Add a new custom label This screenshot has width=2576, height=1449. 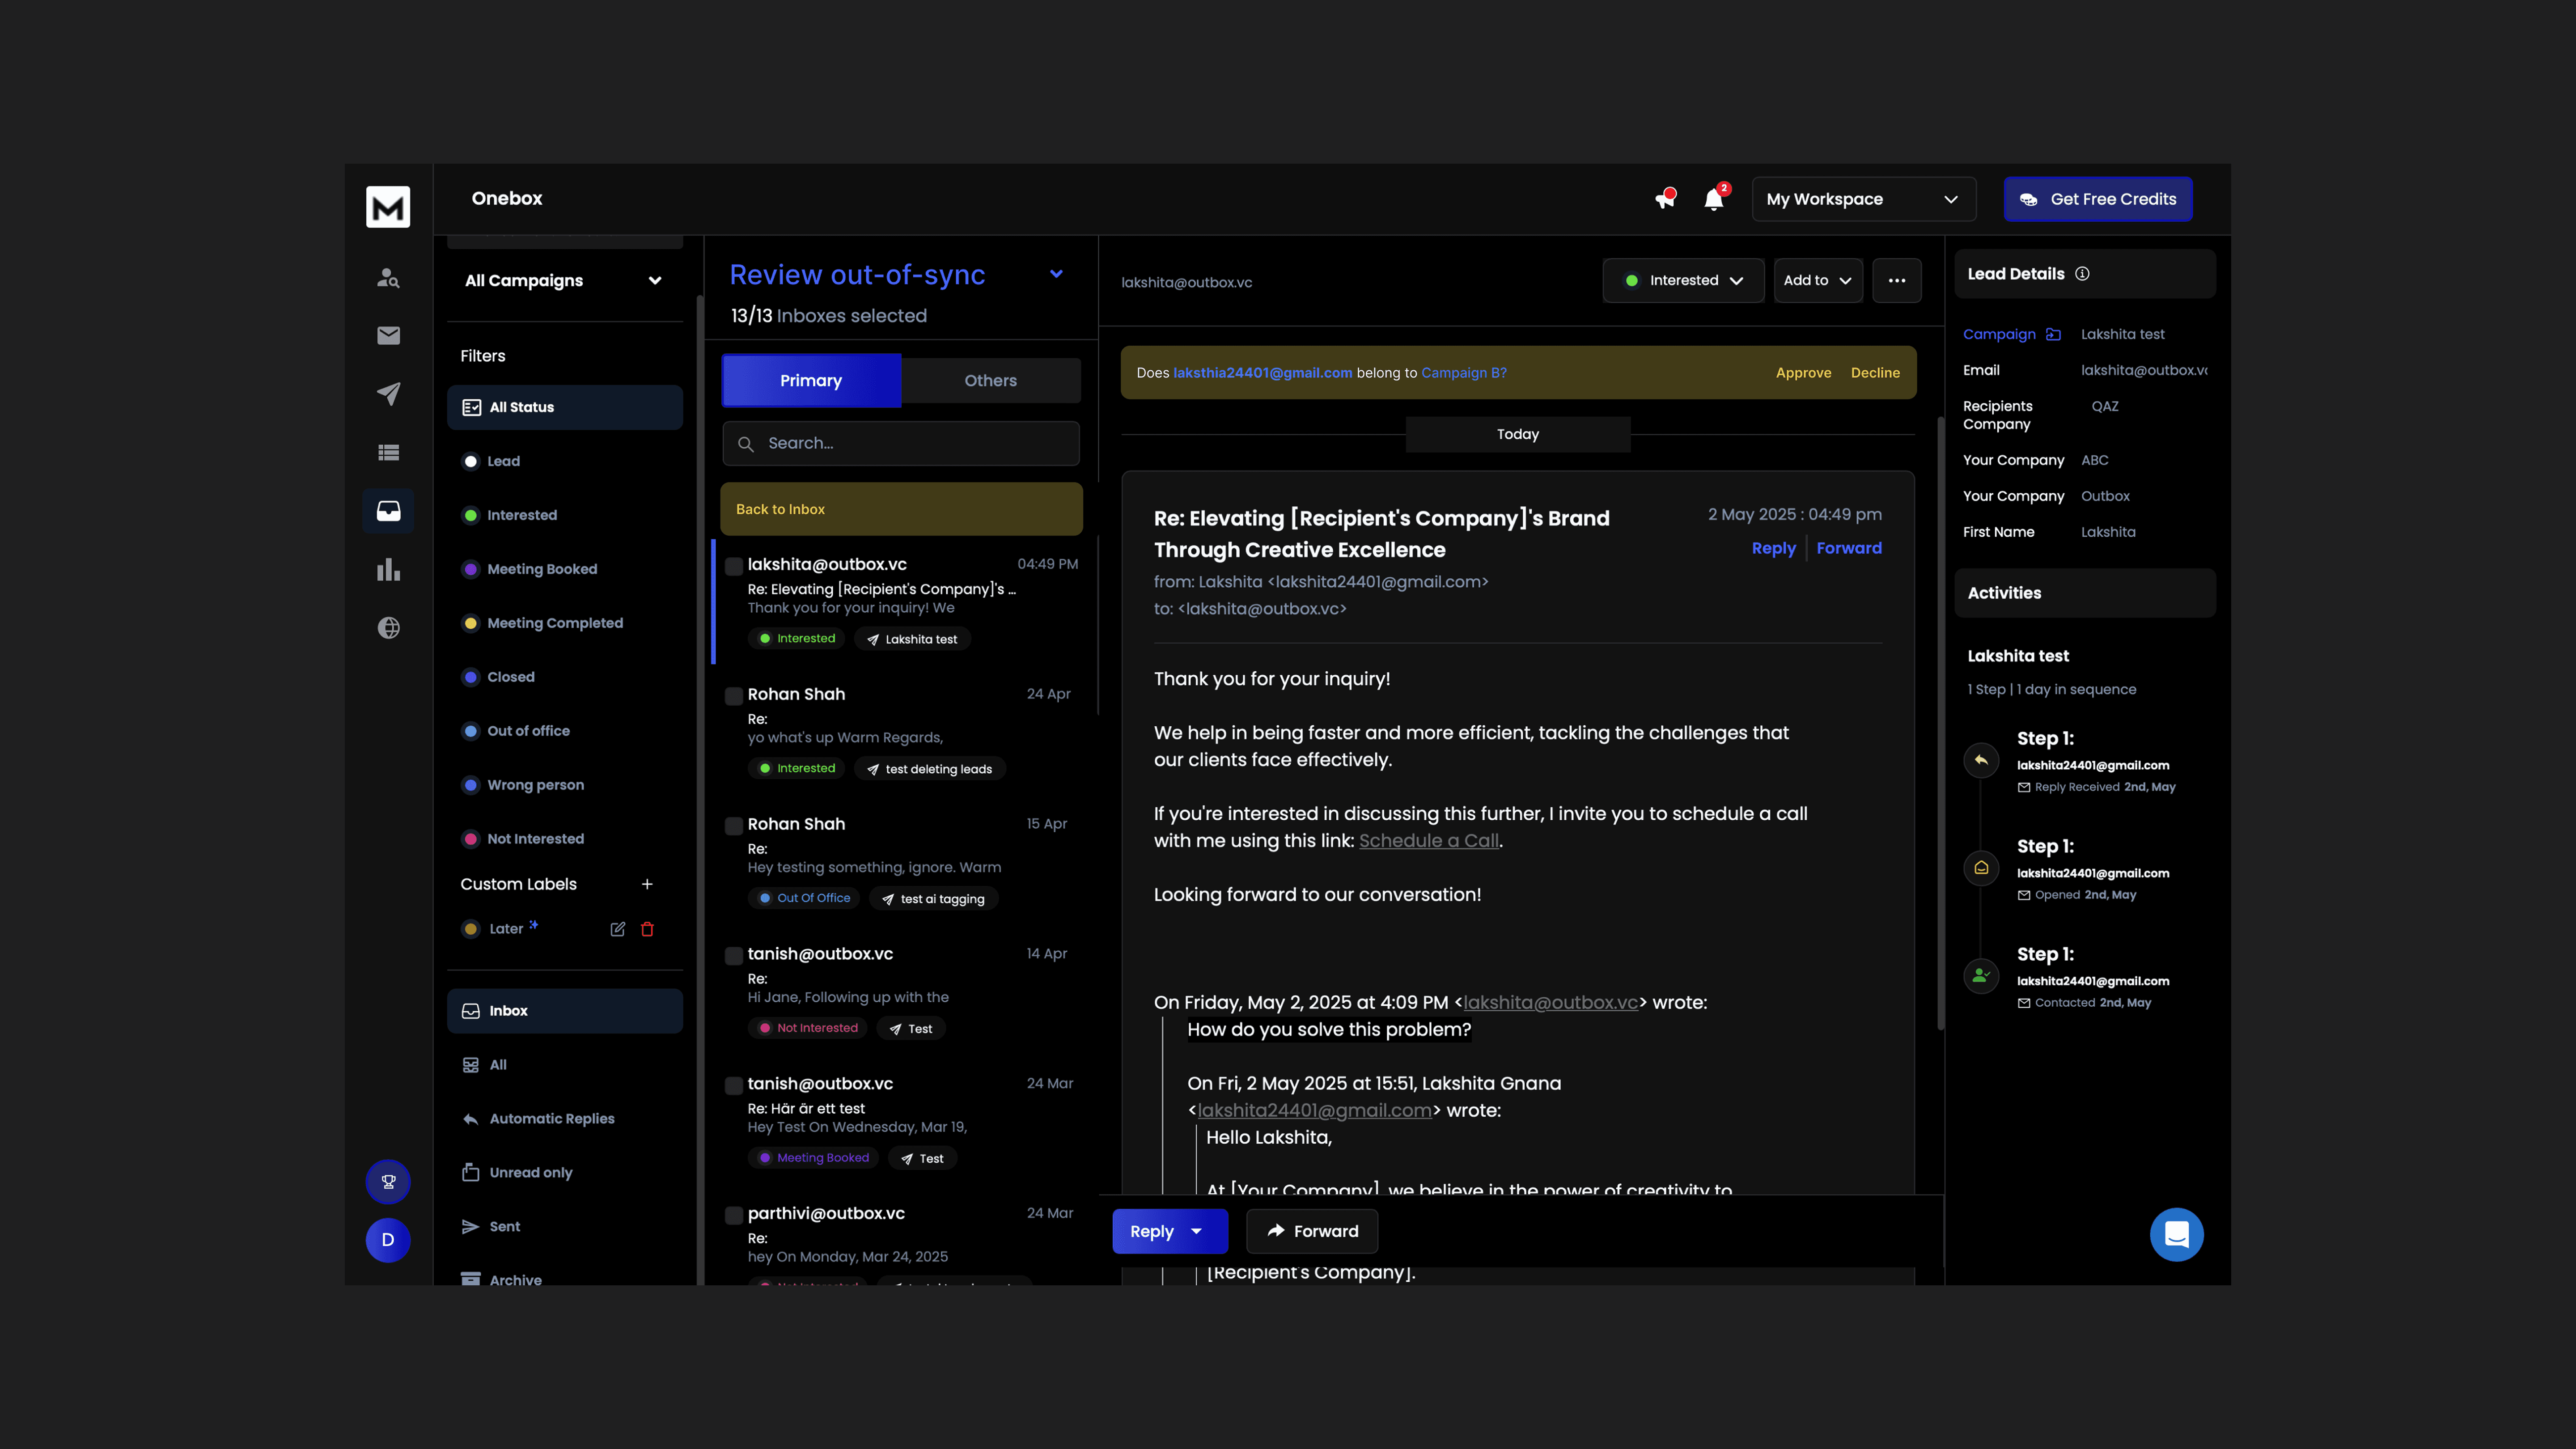[647, 884]
